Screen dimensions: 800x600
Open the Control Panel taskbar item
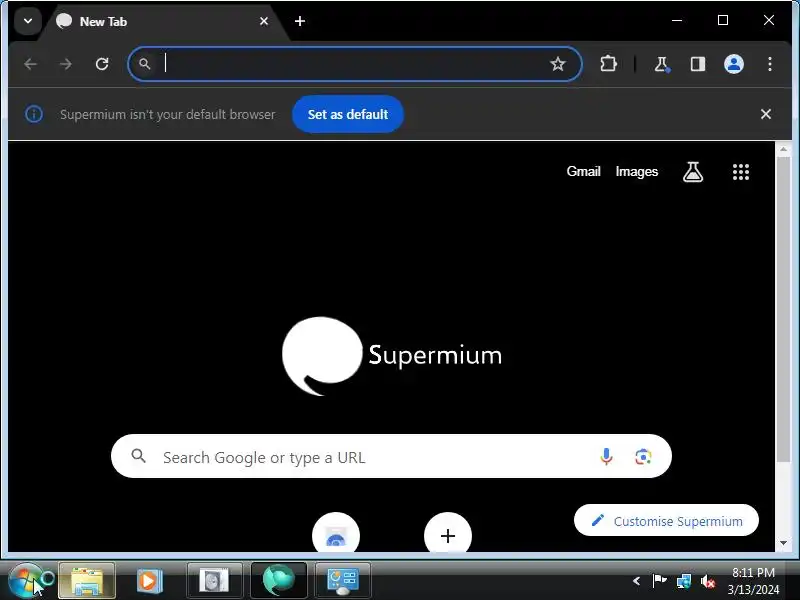coord(342,581)
